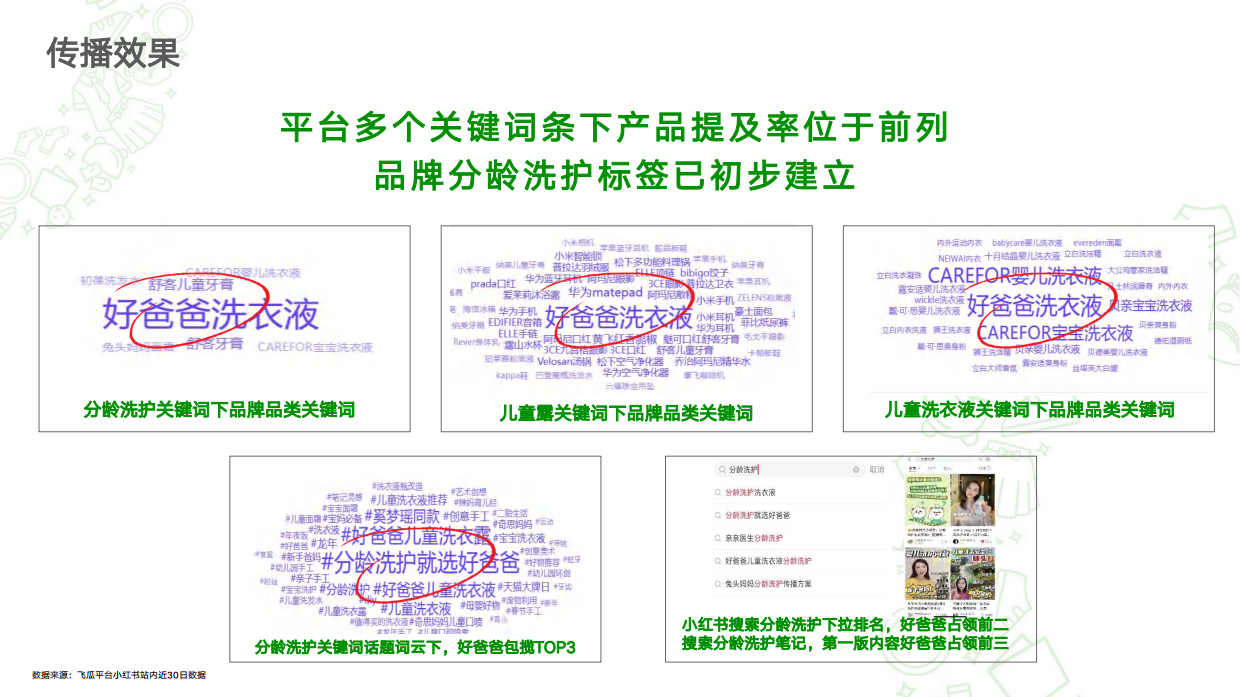The width and height of the screenshot is (1240, 697).
Task: Click CAREFOR婴儿洗衣液 in the 儿童洗衣液 cloud
Action: pyautogui.click(x=1015, y=275)
